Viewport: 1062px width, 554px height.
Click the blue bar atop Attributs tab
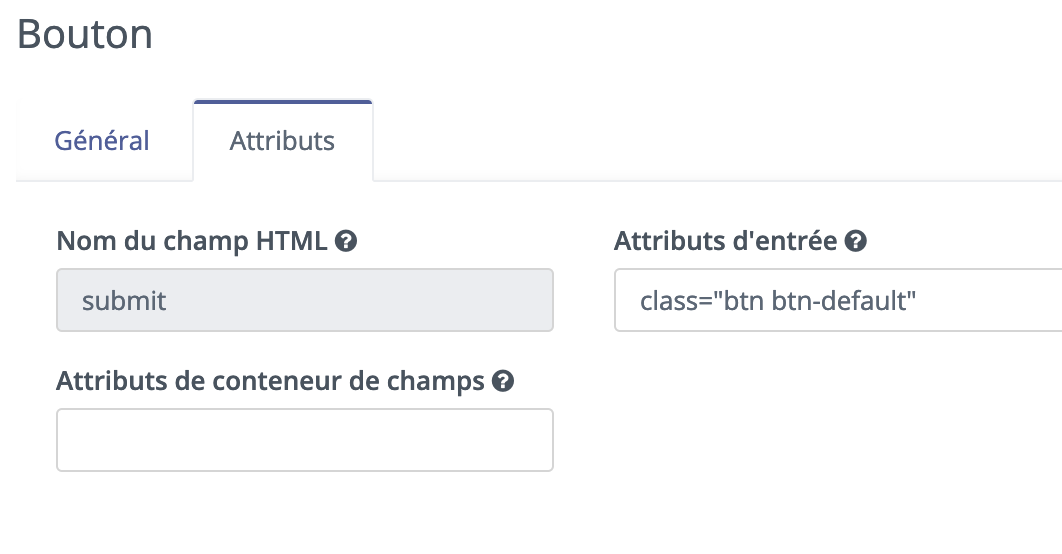[282, 102]
